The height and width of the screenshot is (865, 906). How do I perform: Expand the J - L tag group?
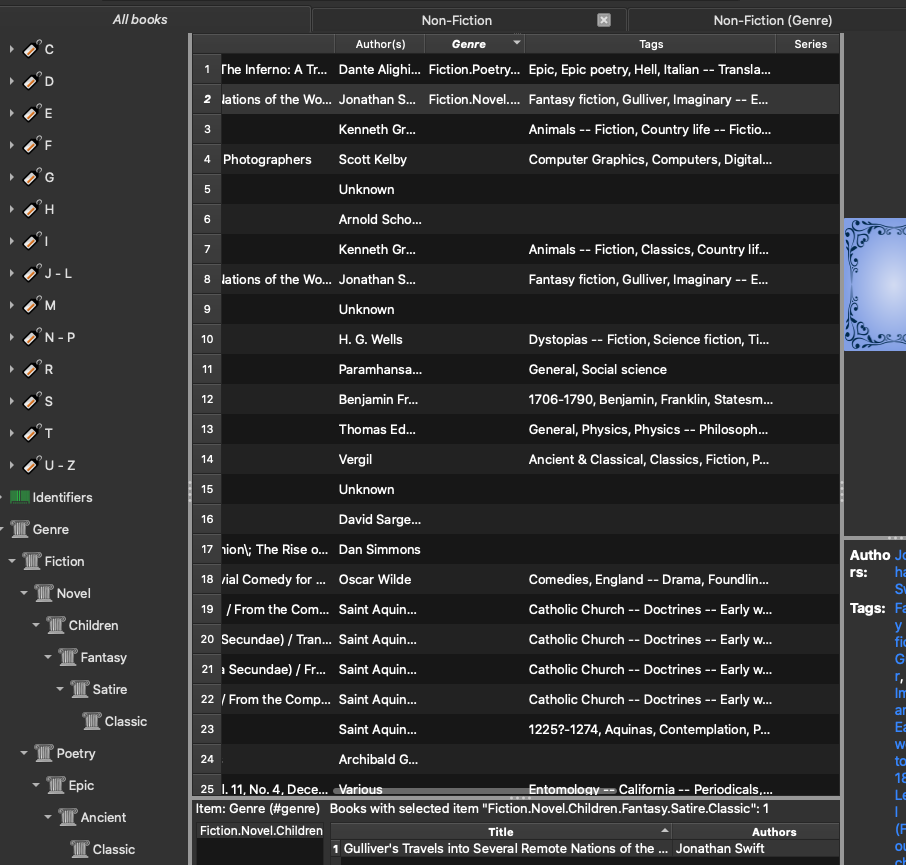pyautogui.click(x=12, y=273)
